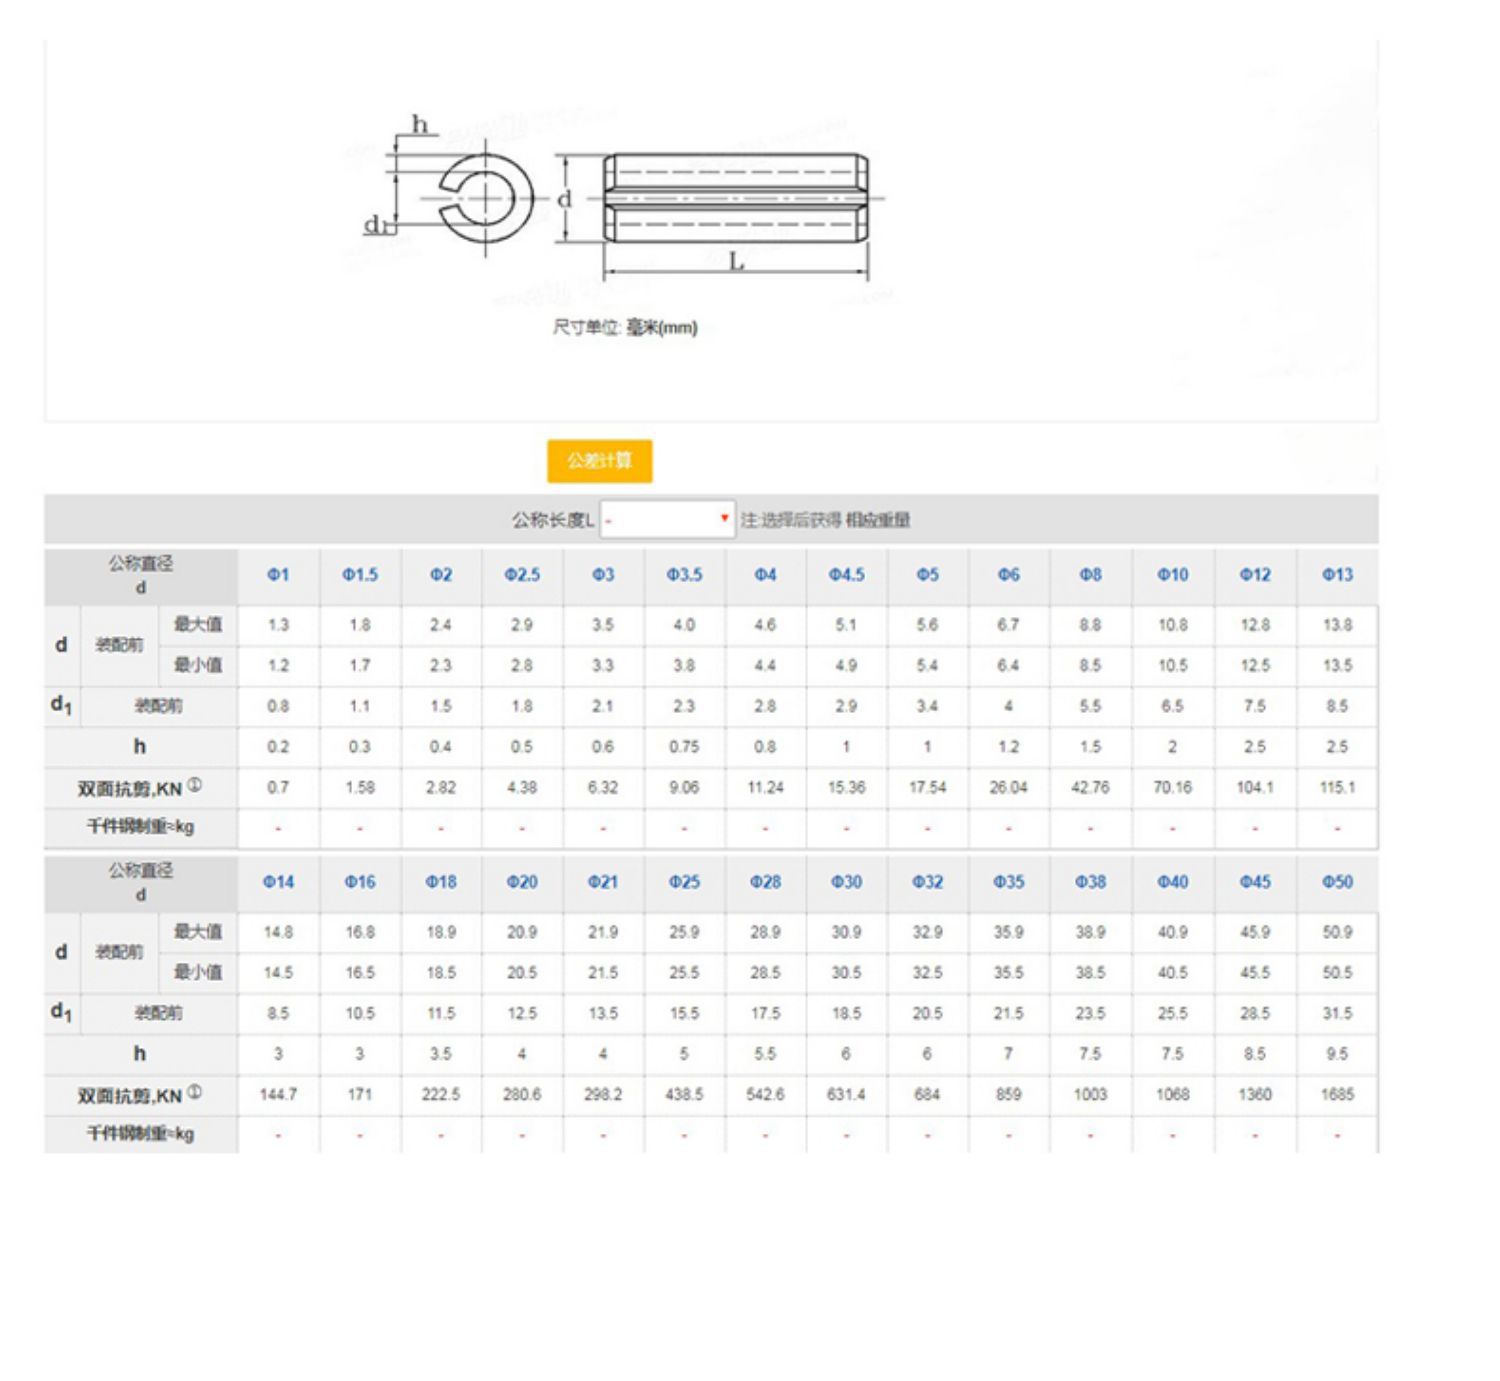Click the Φ16 diameter header
Viewport: 1500px width, 1381px height.
point(360,882)
